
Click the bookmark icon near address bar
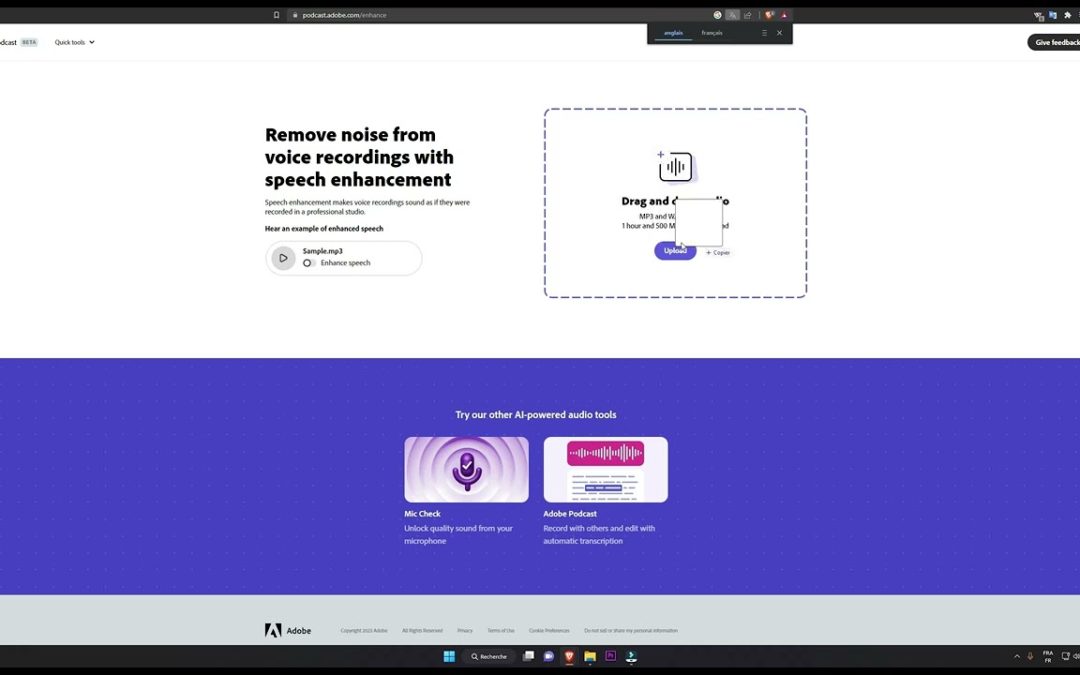[x=276, y=14]
